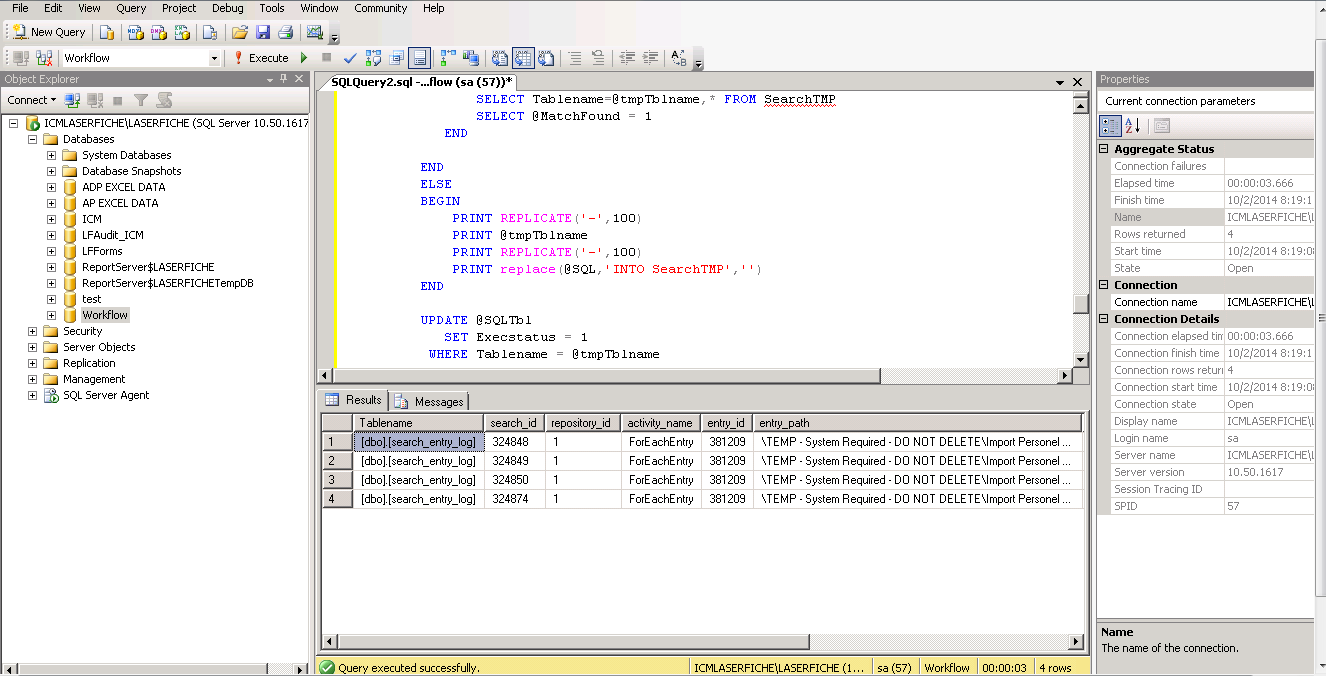Open the File menu
This screenshot has width=1326, height=676.
coord(20,8)
